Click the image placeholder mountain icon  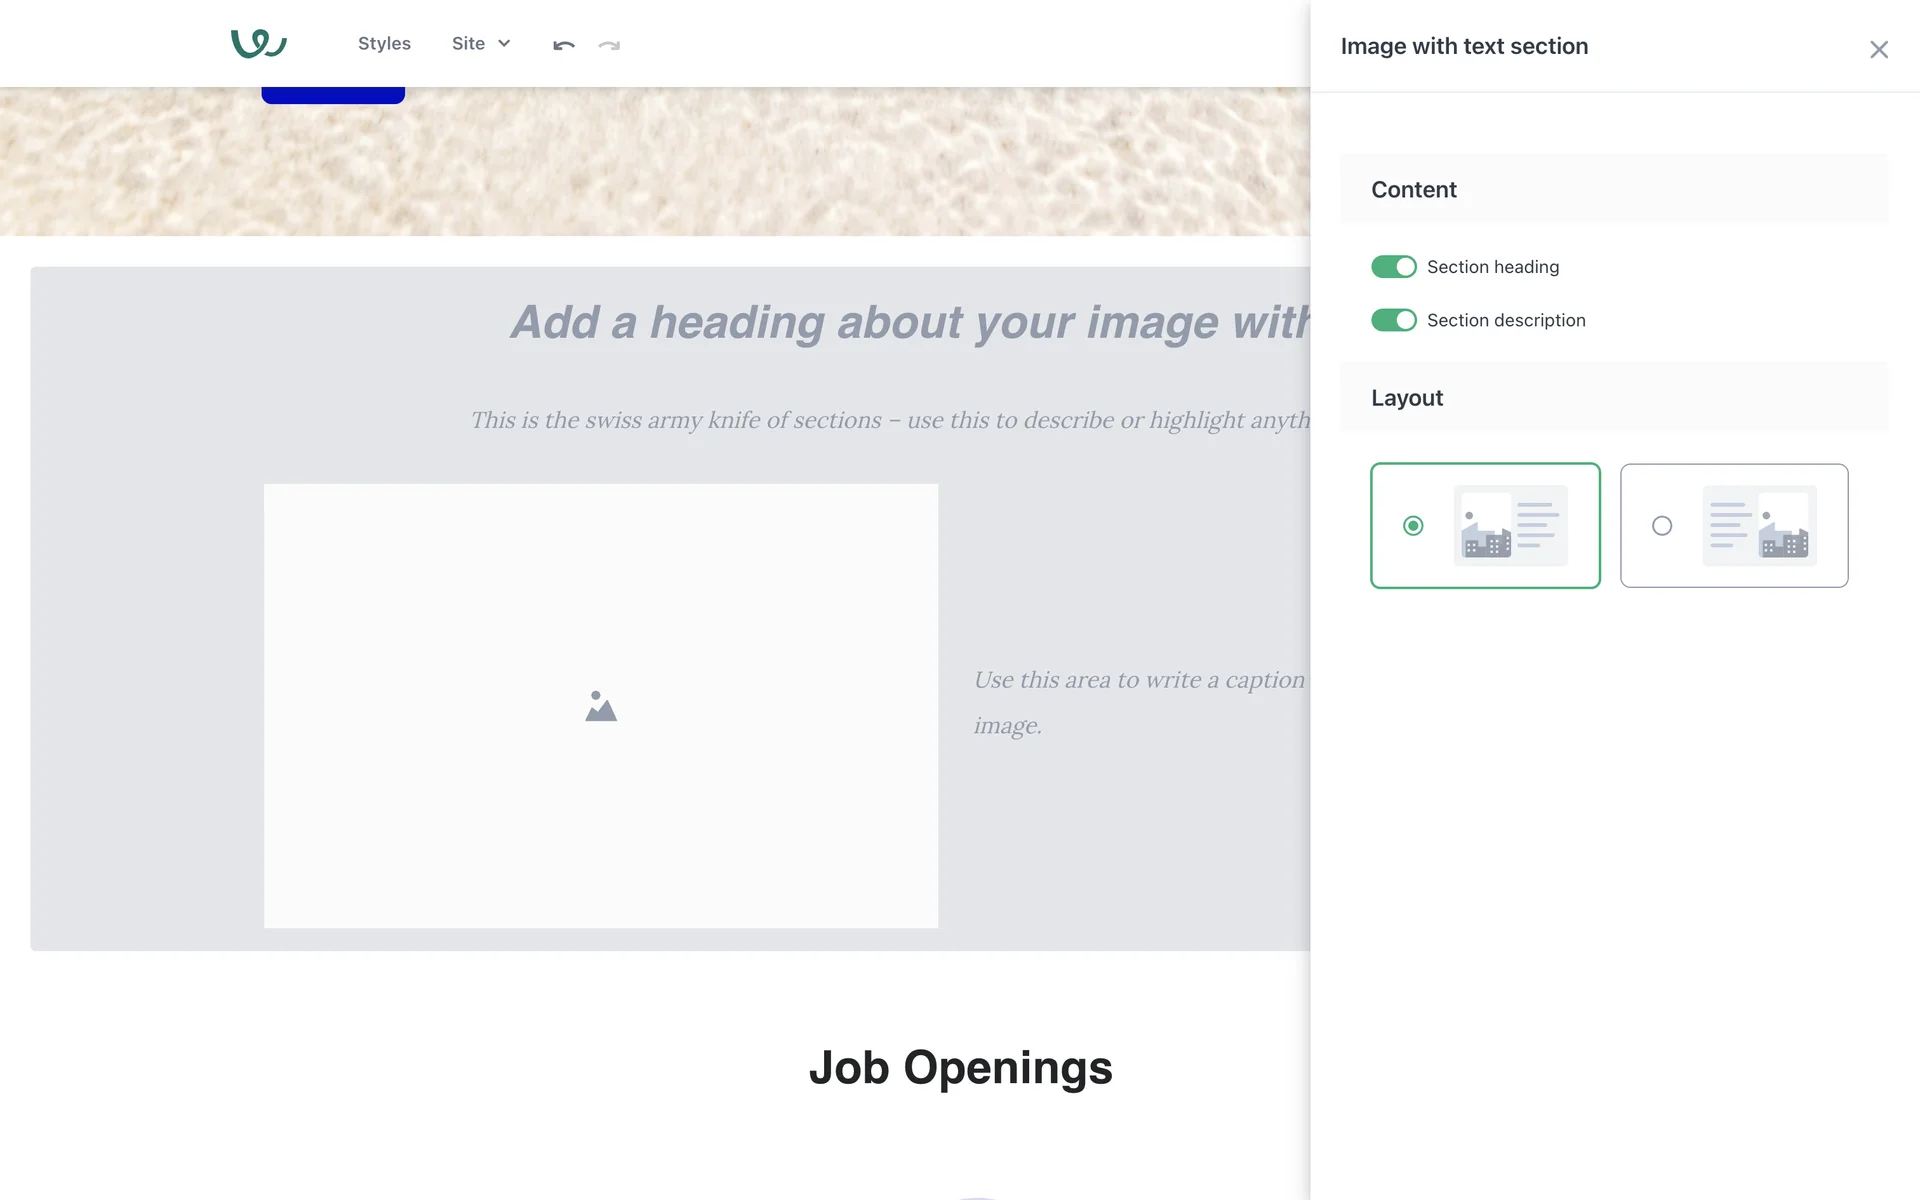coord(600,706)
